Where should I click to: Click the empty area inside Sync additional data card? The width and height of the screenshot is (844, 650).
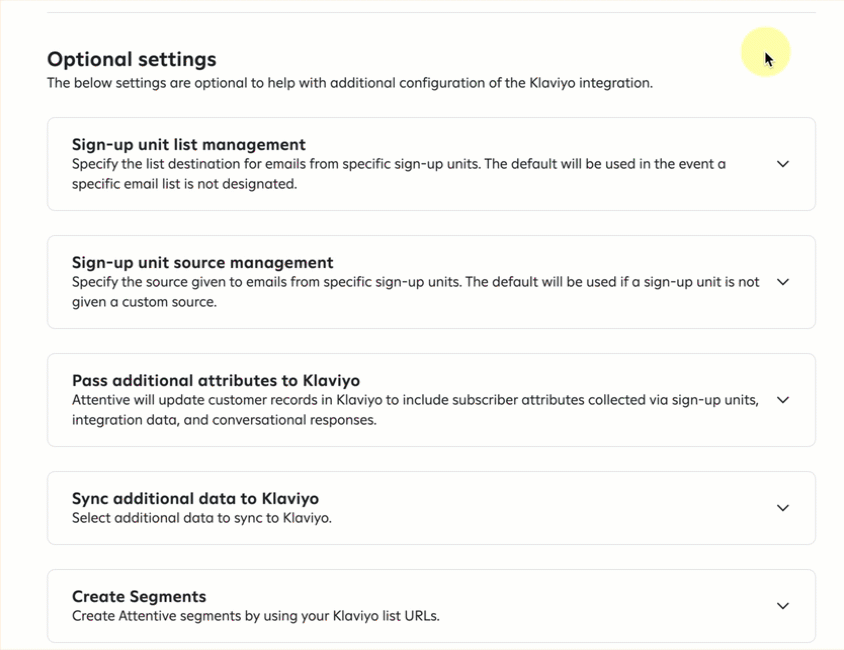pyautogui.click(x=560, y=508)
